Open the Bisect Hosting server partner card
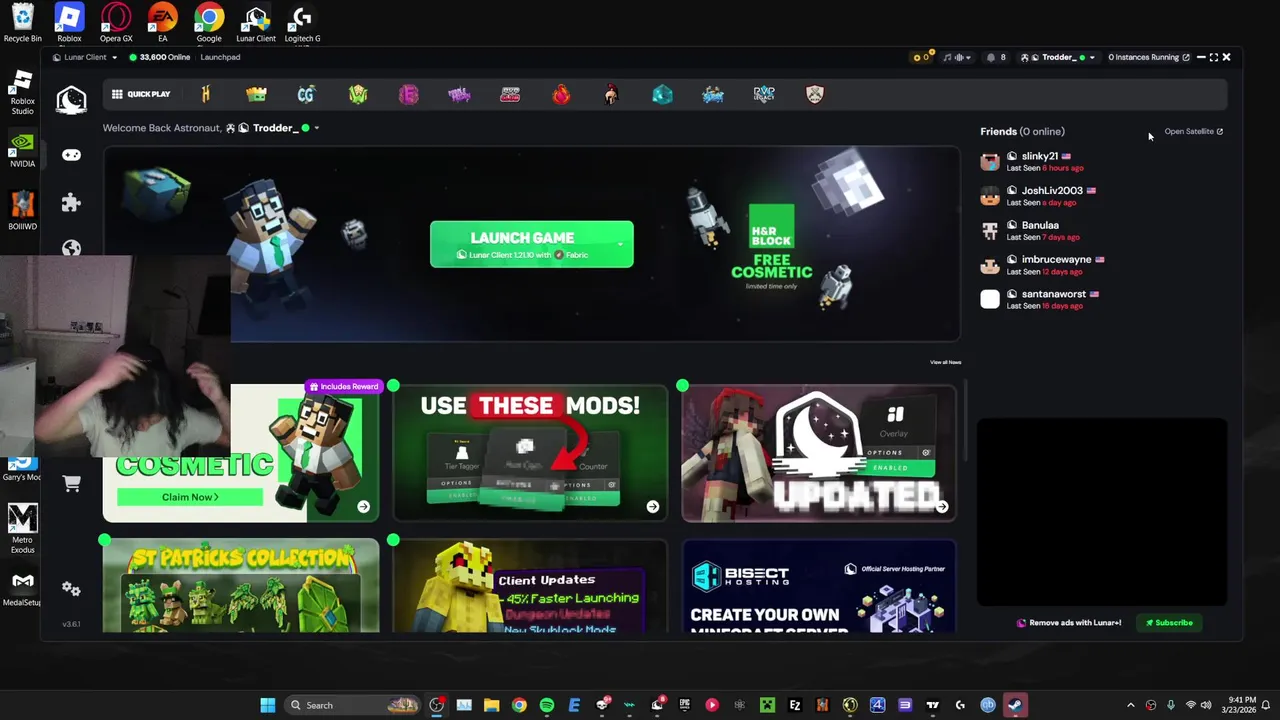The image size is (1280, 720). (819, 586)
